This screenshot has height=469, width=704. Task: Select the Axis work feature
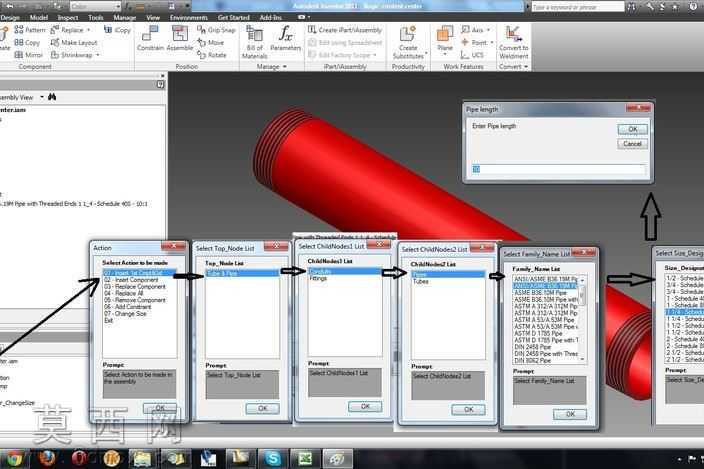click(x=472, y=30)
